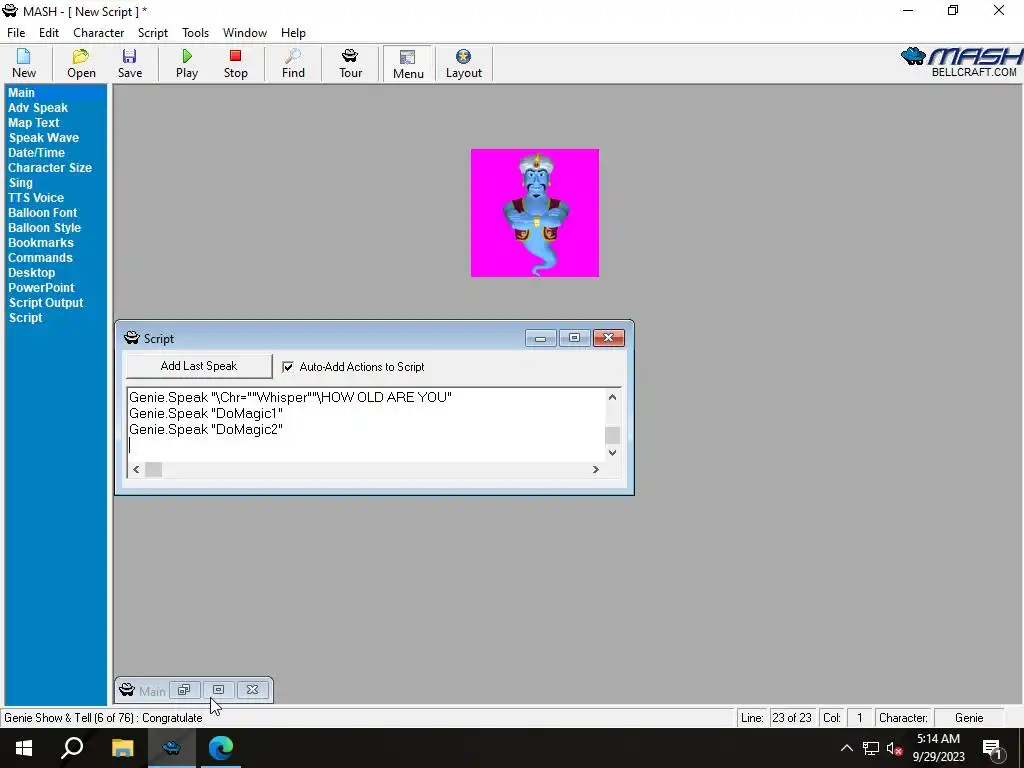Open Script Output in sidebar

pos(46,303)
